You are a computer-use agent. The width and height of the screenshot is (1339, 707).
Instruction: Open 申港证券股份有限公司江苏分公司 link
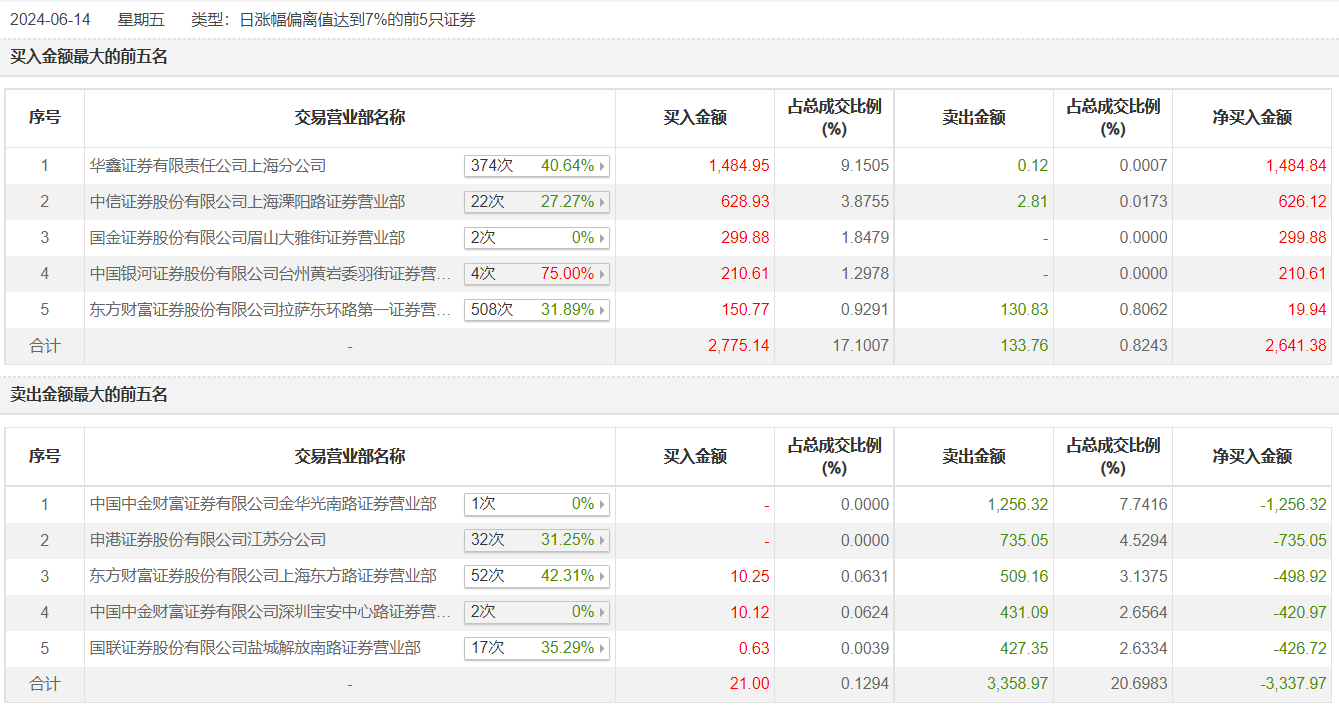pyautogui.click(x=208, y=540)
